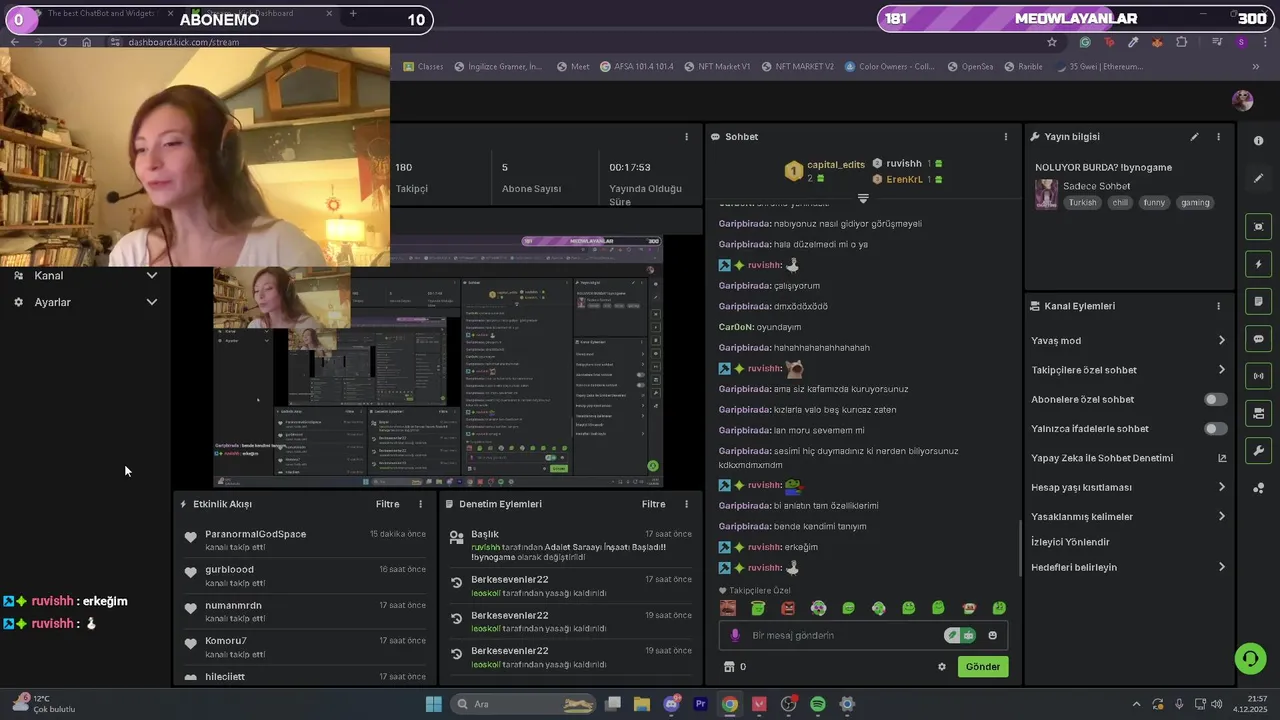The image size is (1280, 720).
Task: Click the wrench icon in right sidebar
Action: point(1258,451)
